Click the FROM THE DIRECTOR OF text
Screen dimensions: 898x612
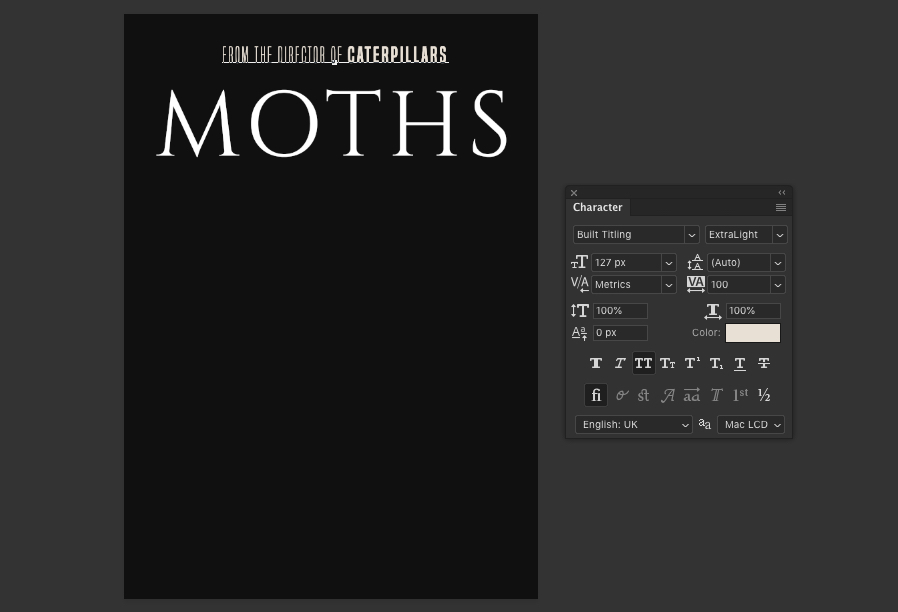click(x=282, y=54)
